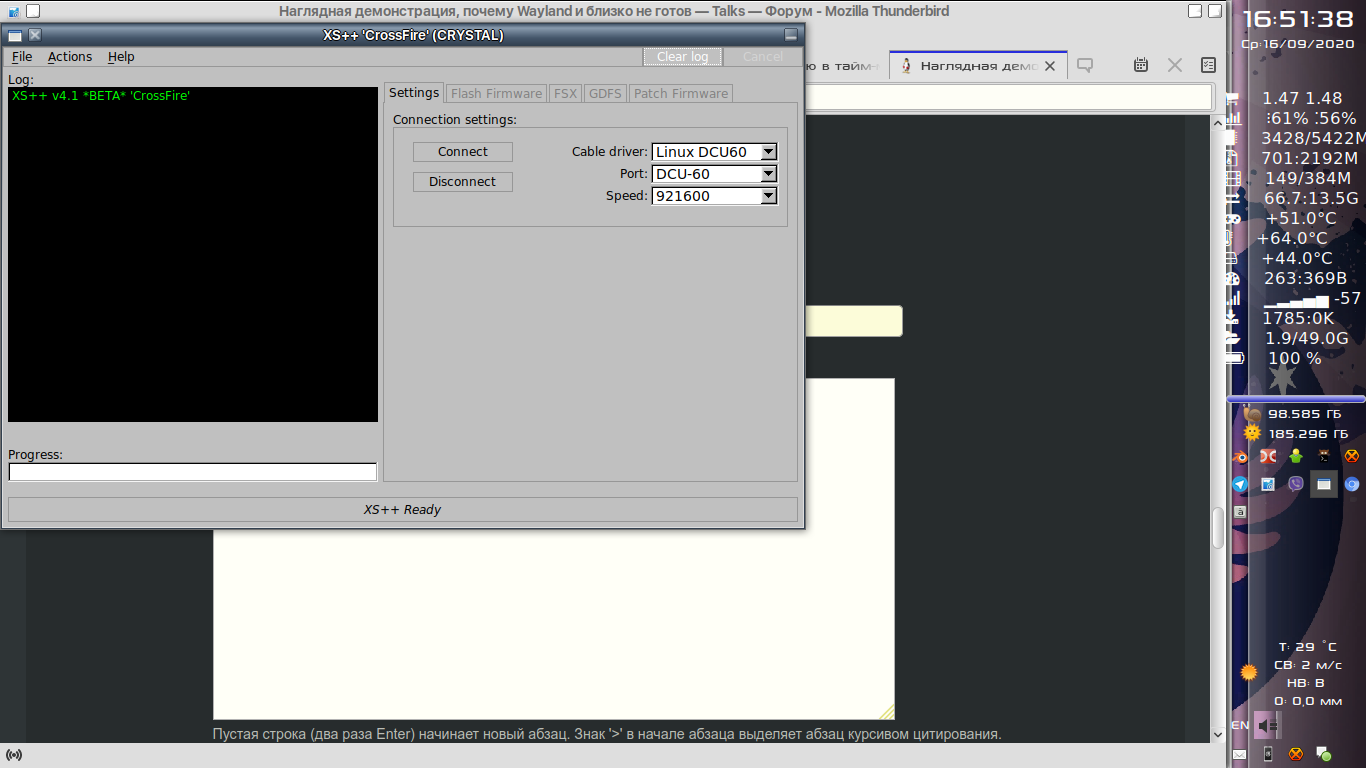This screenshot has height=768, width=1366.
Task: Switch the EN keyboard layout indicator
Action: (1240, 725)
